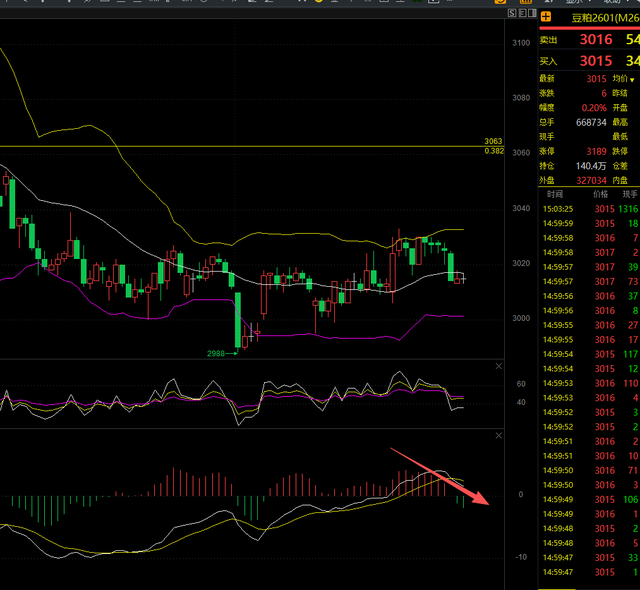Select the 外盘 value 327034
Image resolution: width=640 pixels, height=590 pixels.
[591, 180]
